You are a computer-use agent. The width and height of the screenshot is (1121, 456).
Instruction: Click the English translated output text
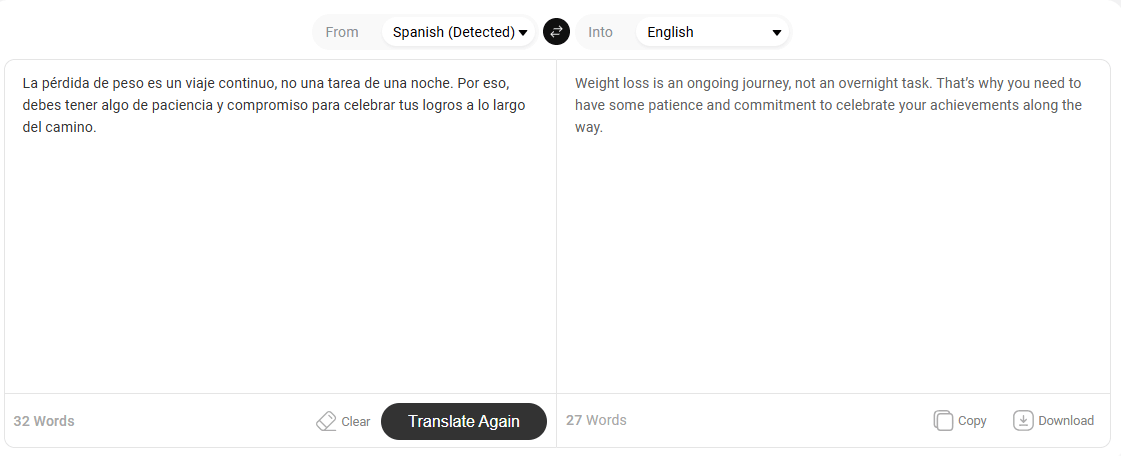point(829,106)
